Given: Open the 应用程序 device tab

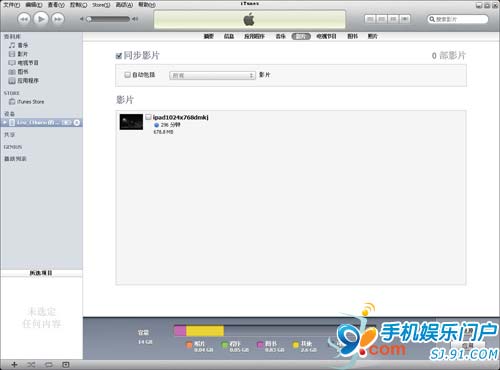Looking at the screenshot, I should click(254, 36).
